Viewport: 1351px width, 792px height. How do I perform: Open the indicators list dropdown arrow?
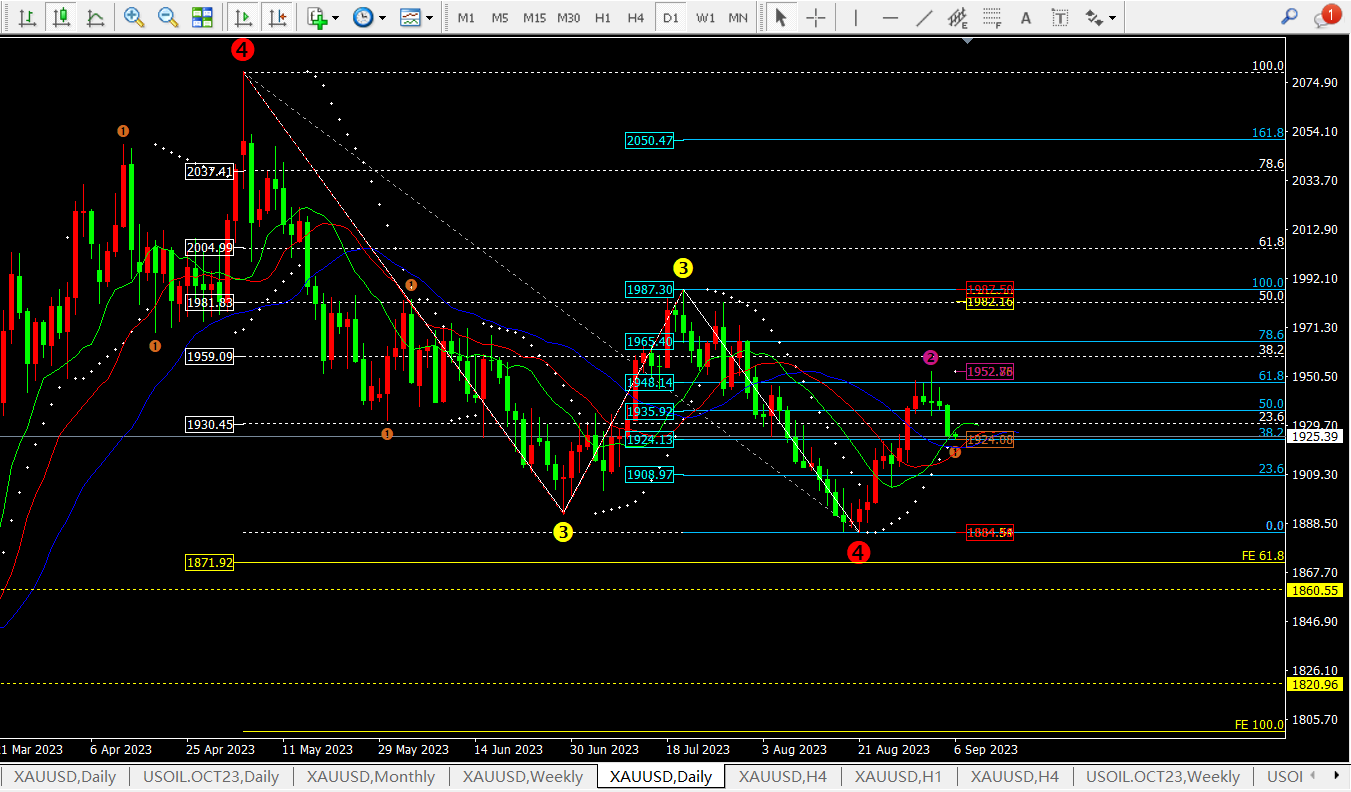336,17
